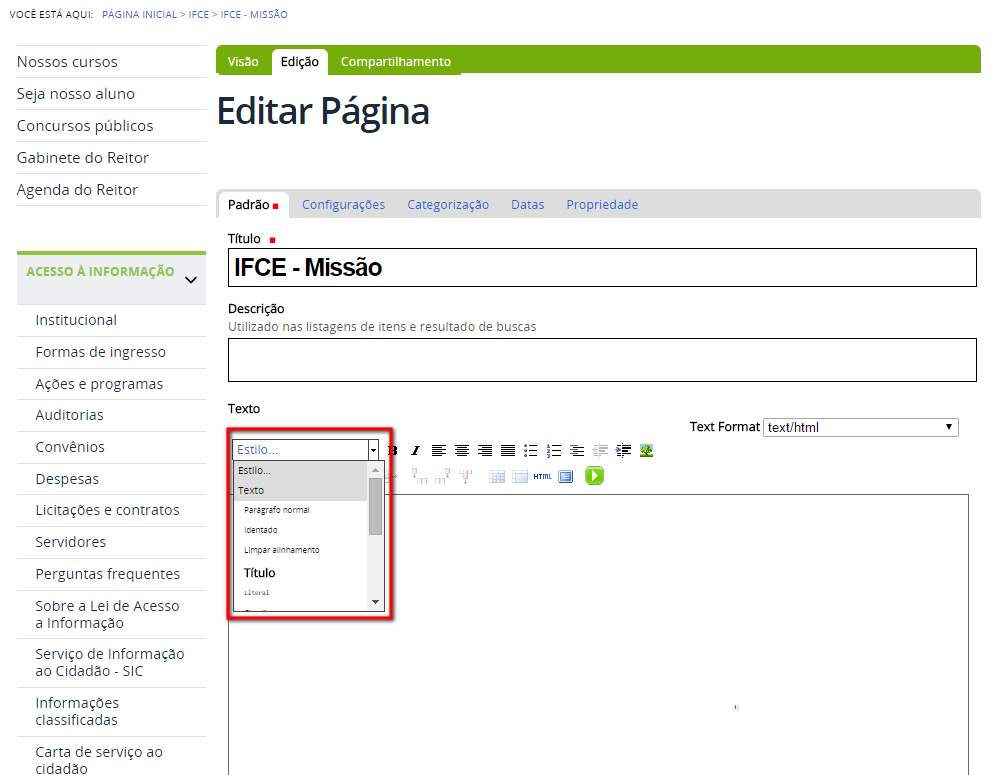Viewport: 996px width, 775px height.
Task: Open Despesas sidebar item
Action: [67, 479]
